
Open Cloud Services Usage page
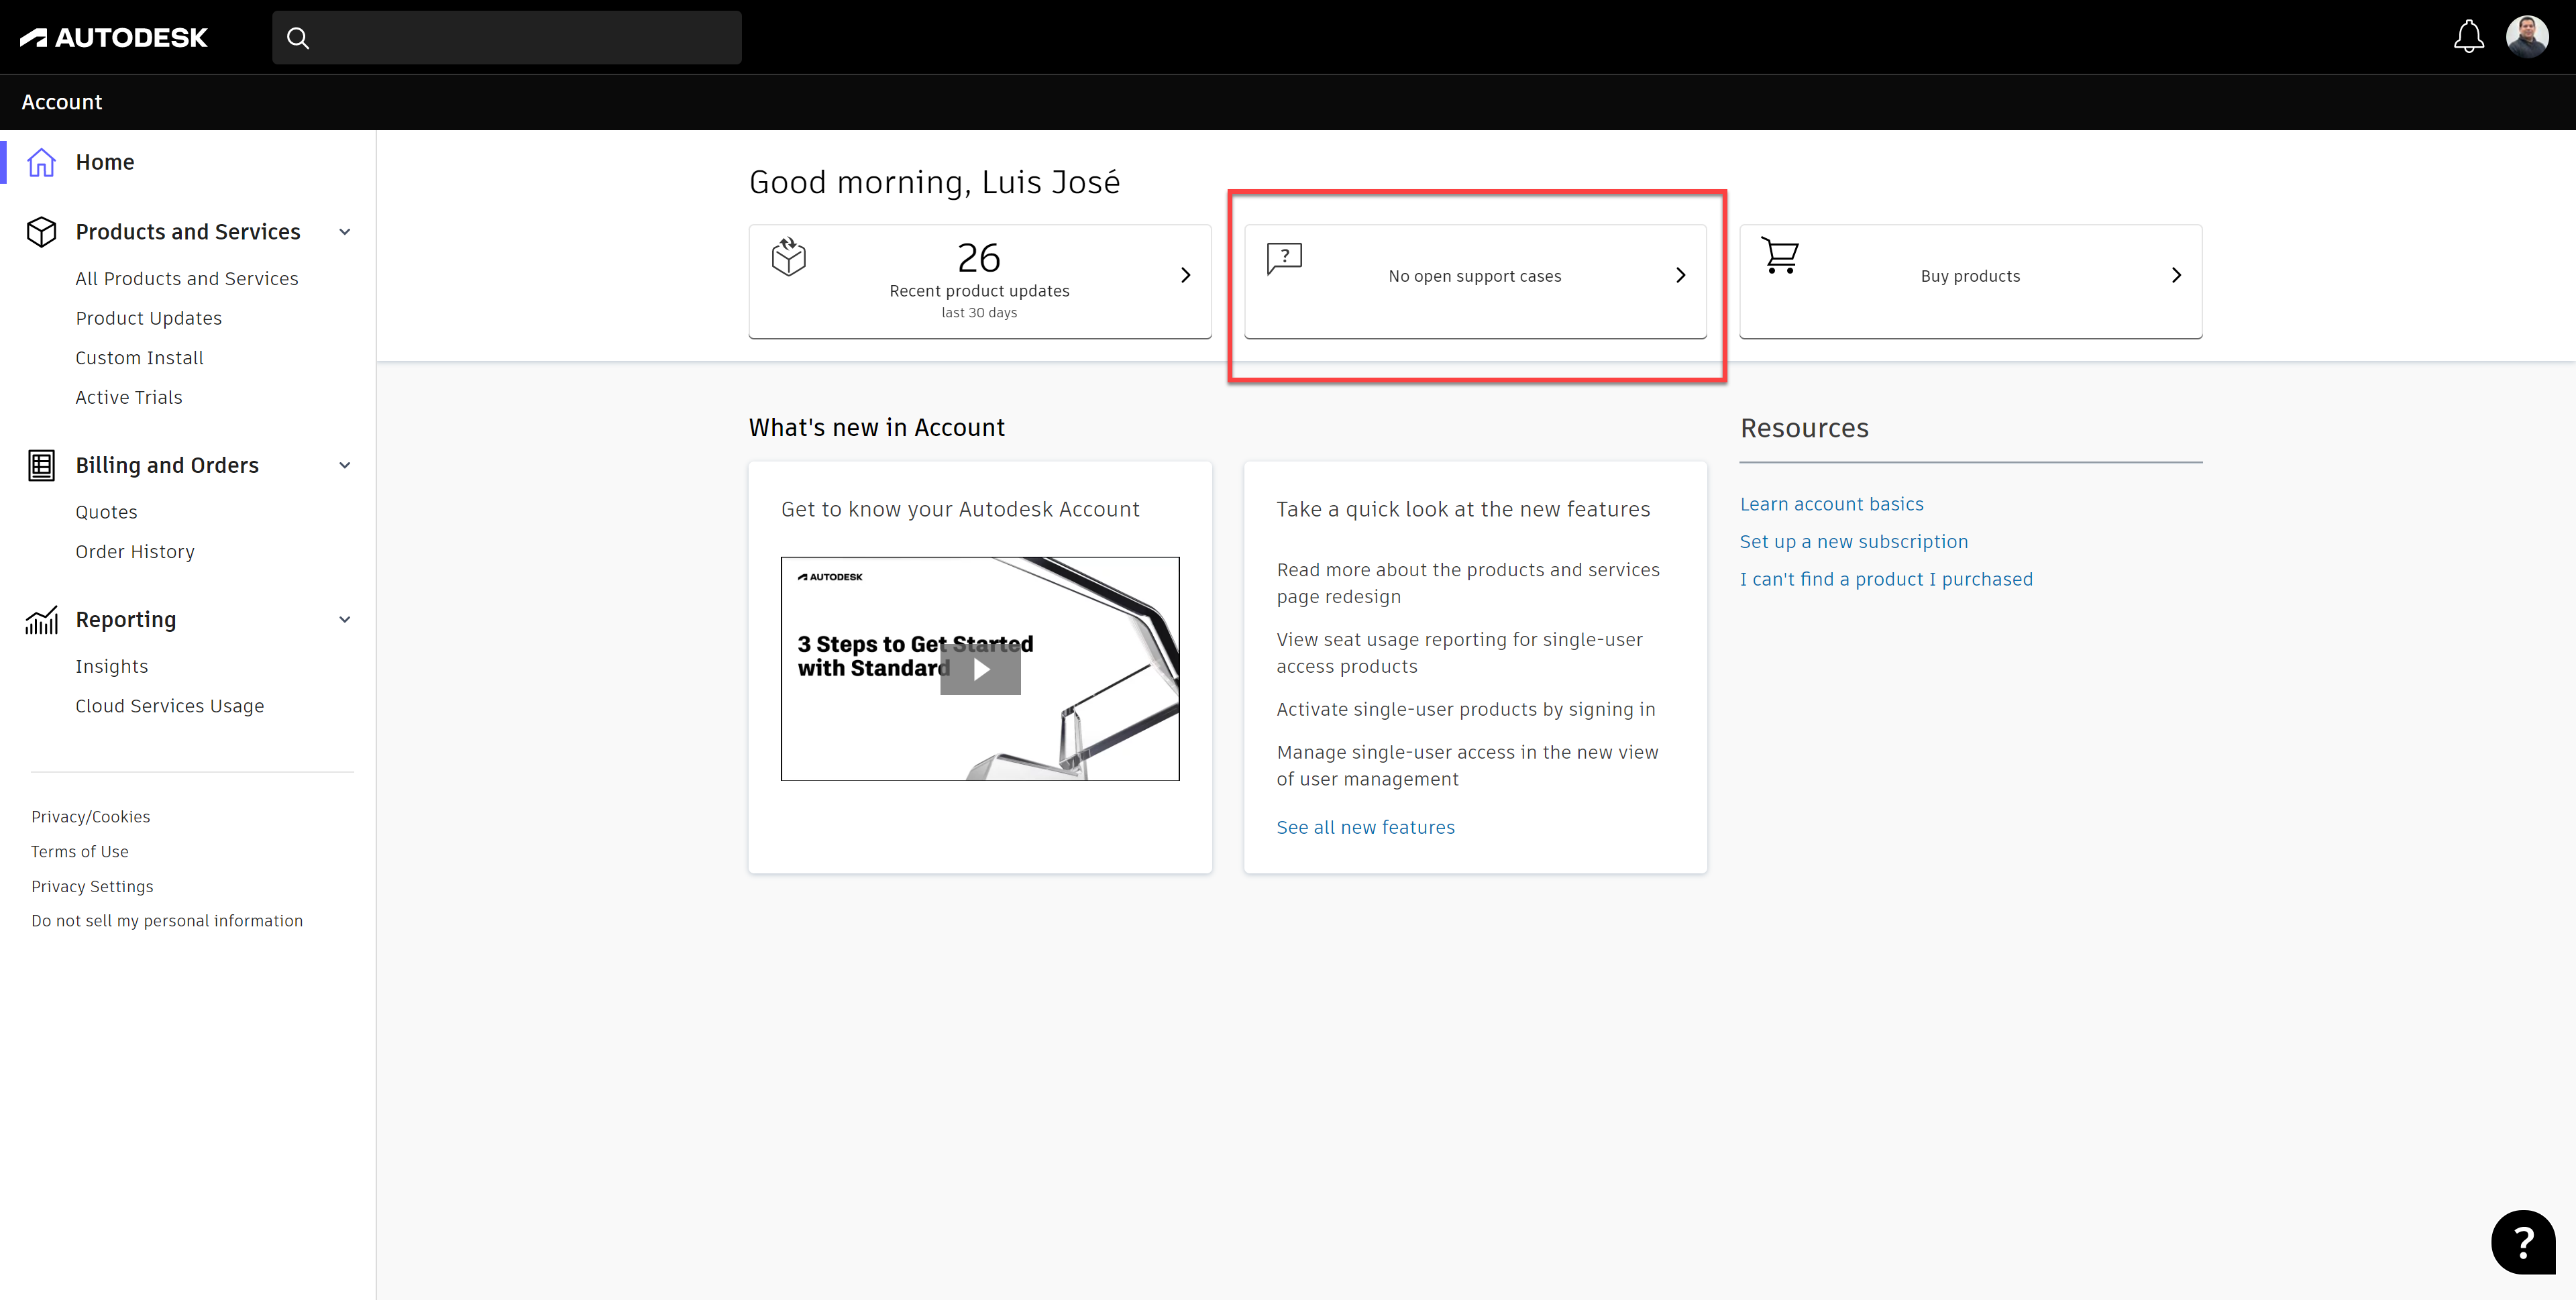(x=170, y=706)
